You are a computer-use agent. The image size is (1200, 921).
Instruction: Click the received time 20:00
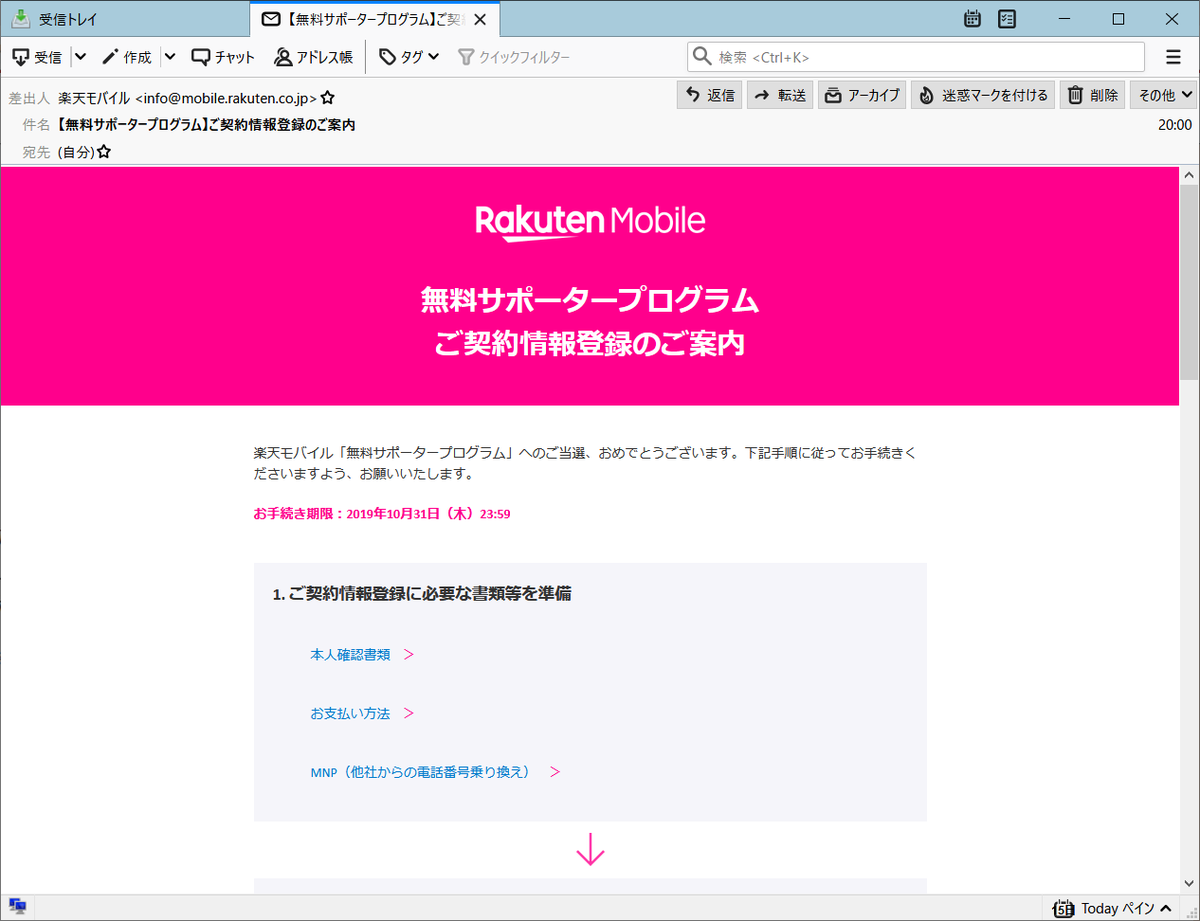[1175, 125]
